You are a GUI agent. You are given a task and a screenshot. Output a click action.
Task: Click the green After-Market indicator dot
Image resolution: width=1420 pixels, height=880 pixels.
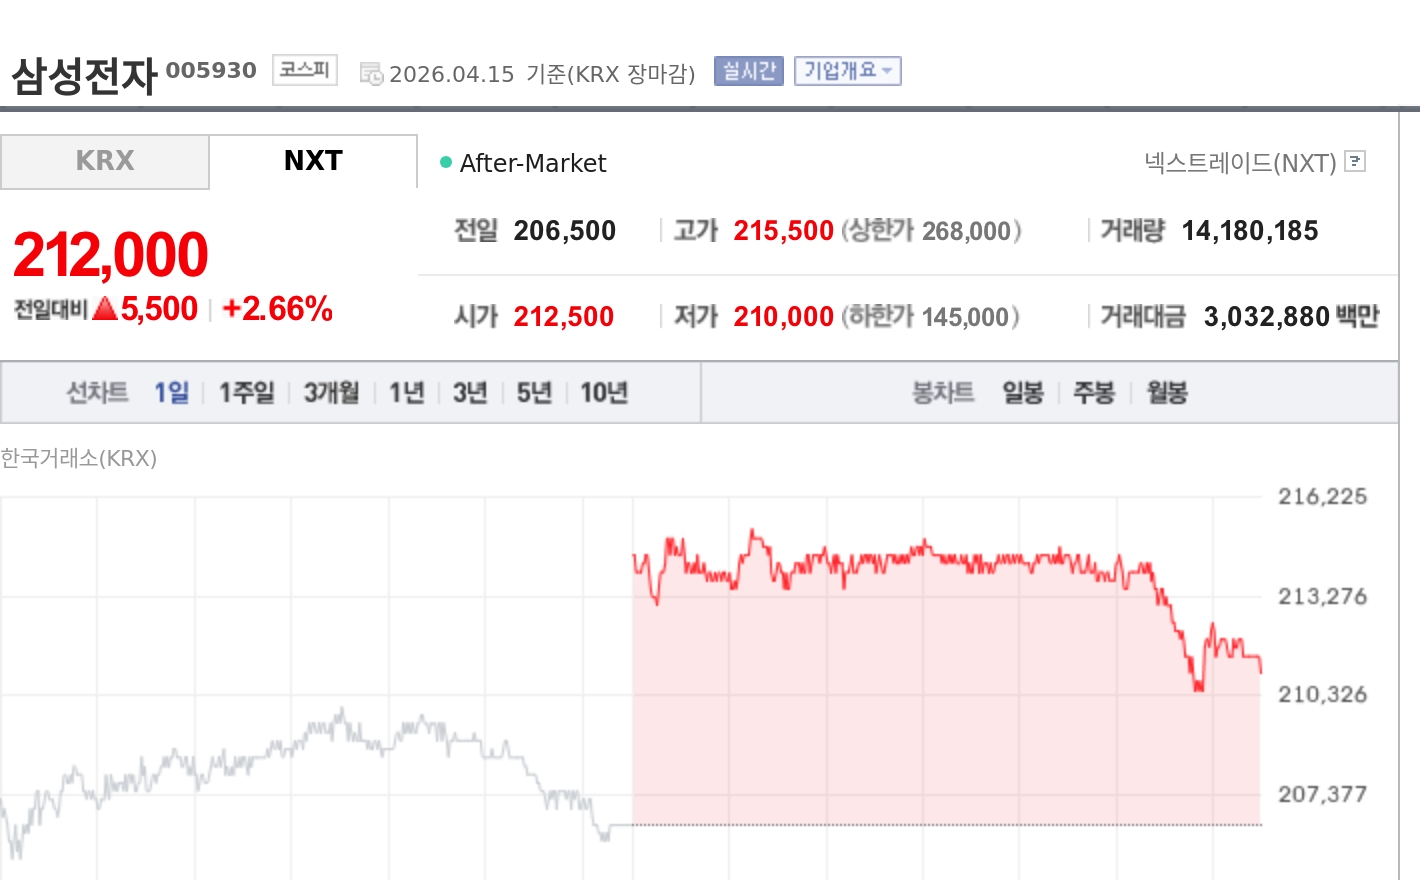tap(443, 161)
